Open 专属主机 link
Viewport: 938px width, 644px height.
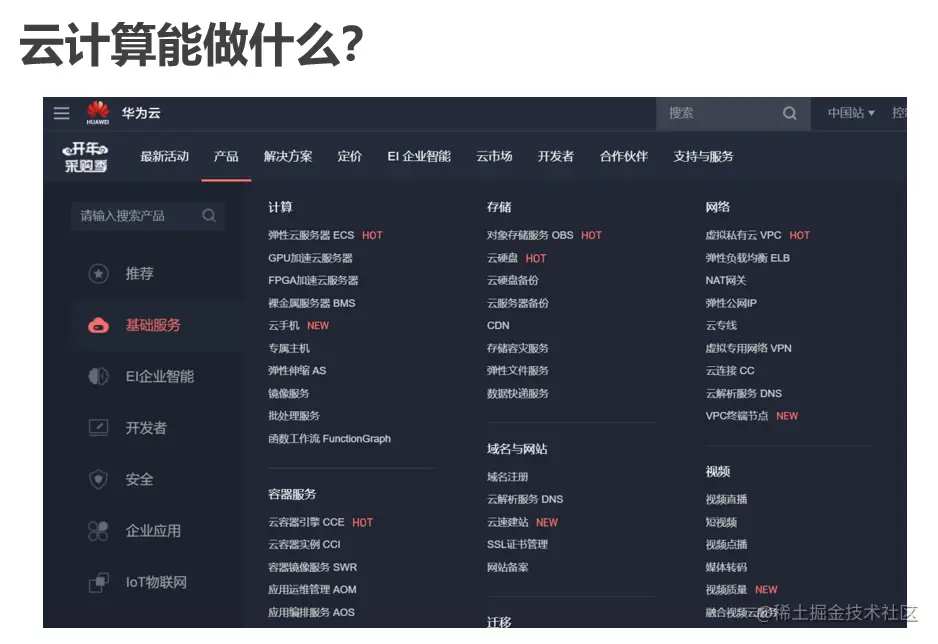pyautogui.click(x=289, y=349)
